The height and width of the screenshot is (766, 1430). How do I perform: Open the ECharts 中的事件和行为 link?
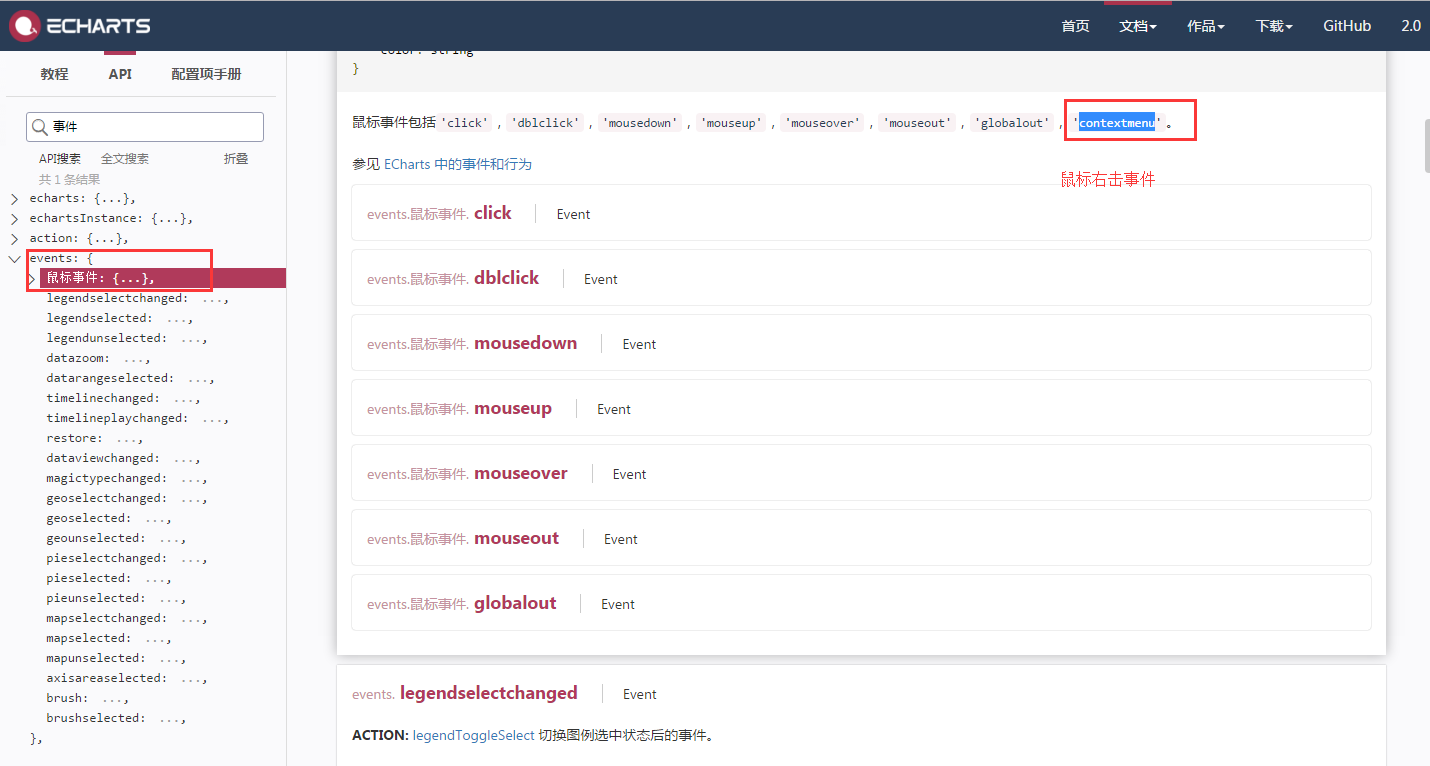(x=456, y=164)
